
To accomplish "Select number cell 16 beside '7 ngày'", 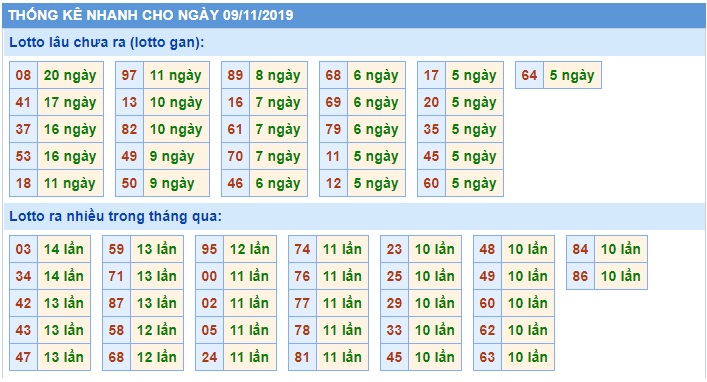I will pos(235,102).
